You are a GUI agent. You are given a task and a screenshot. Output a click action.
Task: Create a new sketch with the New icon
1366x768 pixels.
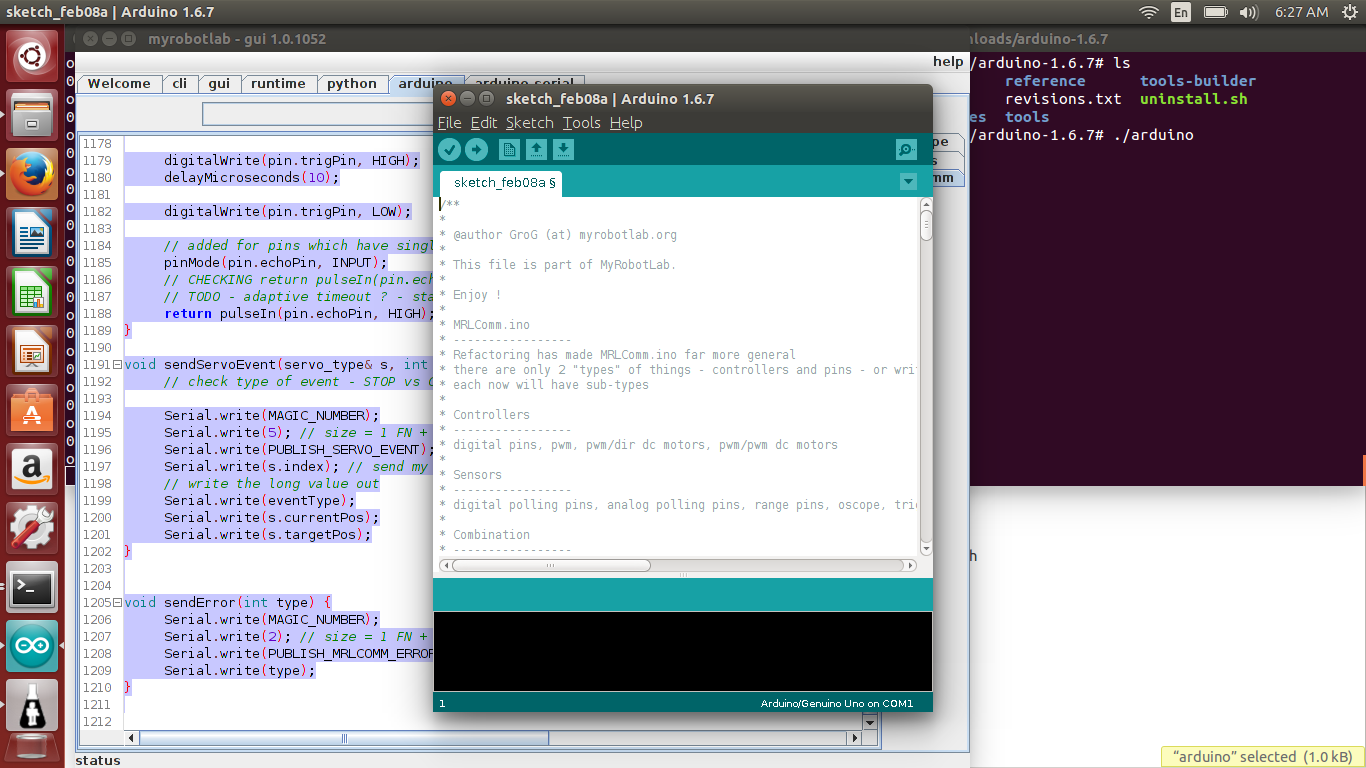509,150
